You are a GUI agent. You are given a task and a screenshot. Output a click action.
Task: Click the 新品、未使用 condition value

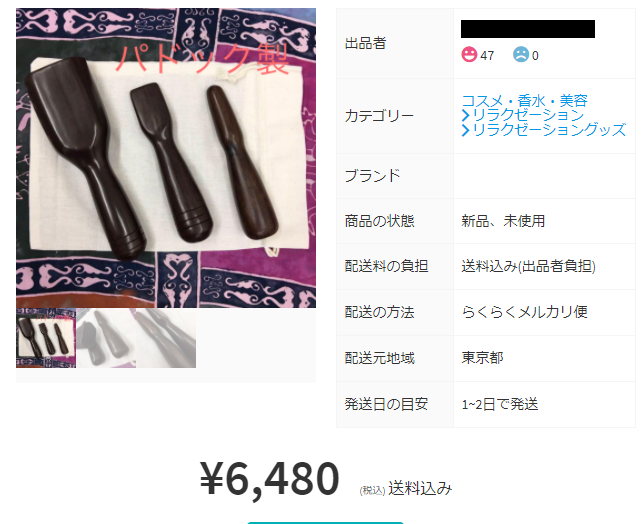503,221
